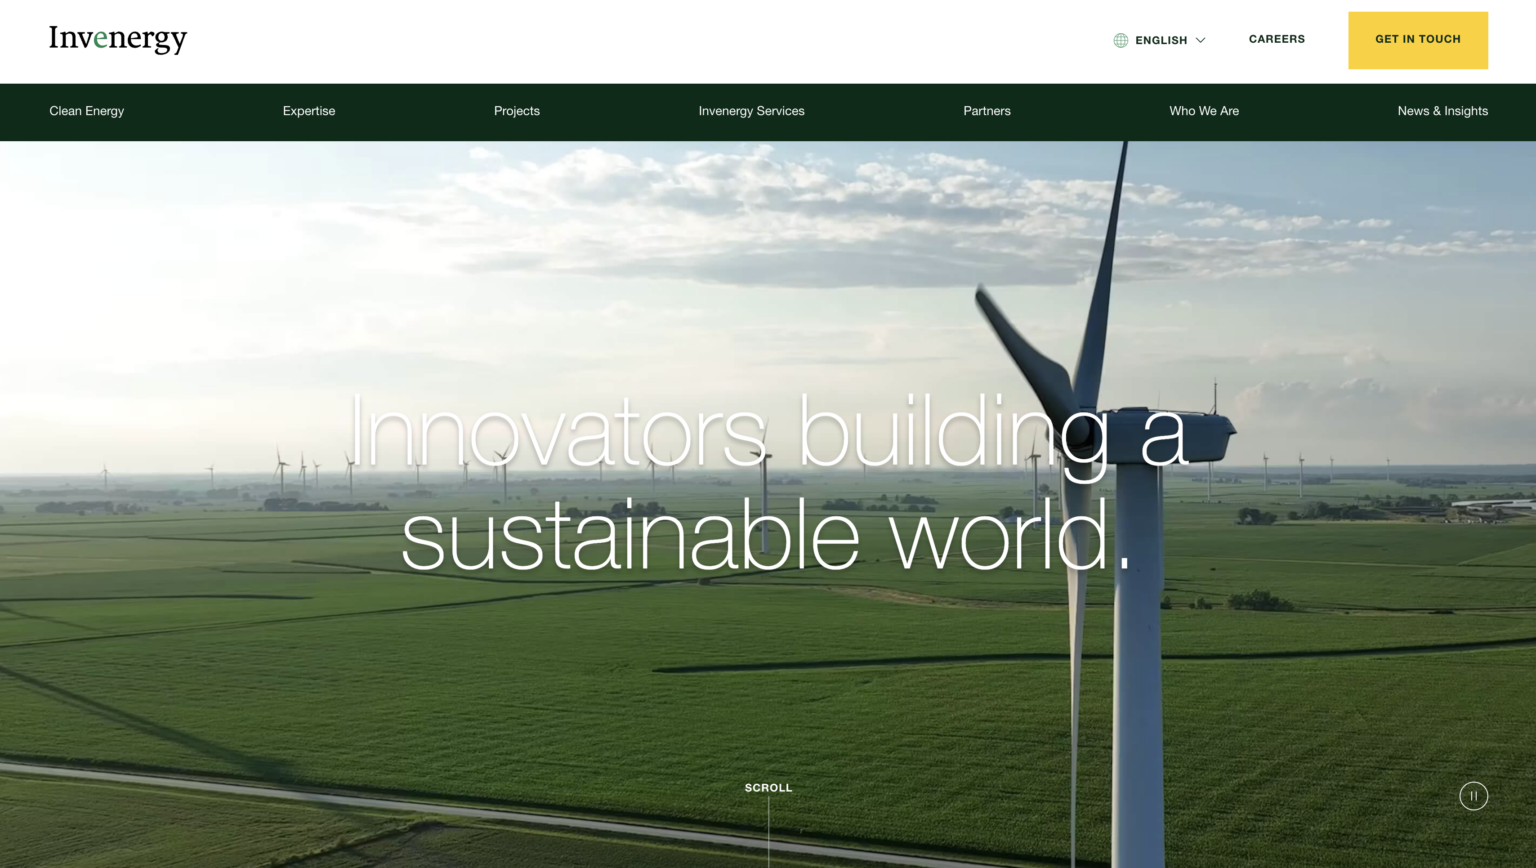This screenshot has width=1536, height=868.
Task: Open the Projects menu
Action: point(516,111)
